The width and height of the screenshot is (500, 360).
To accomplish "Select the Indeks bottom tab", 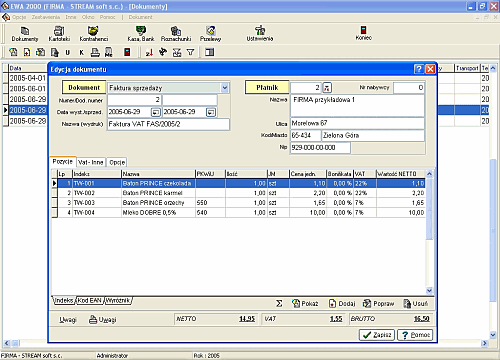I will click(64, 300).
